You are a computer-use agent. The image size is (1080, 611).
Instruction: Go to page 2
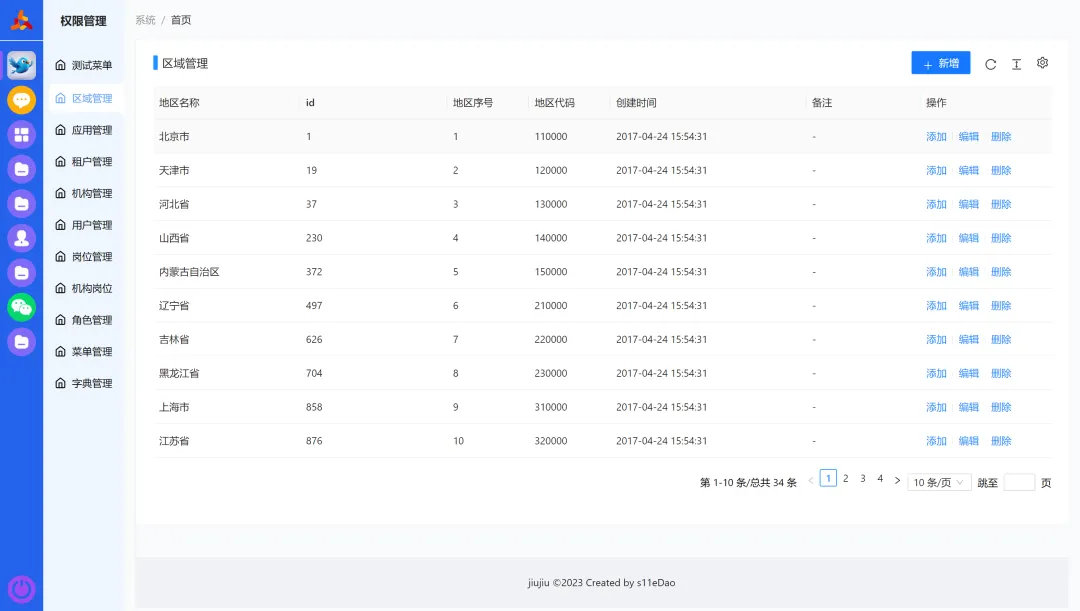845,478
